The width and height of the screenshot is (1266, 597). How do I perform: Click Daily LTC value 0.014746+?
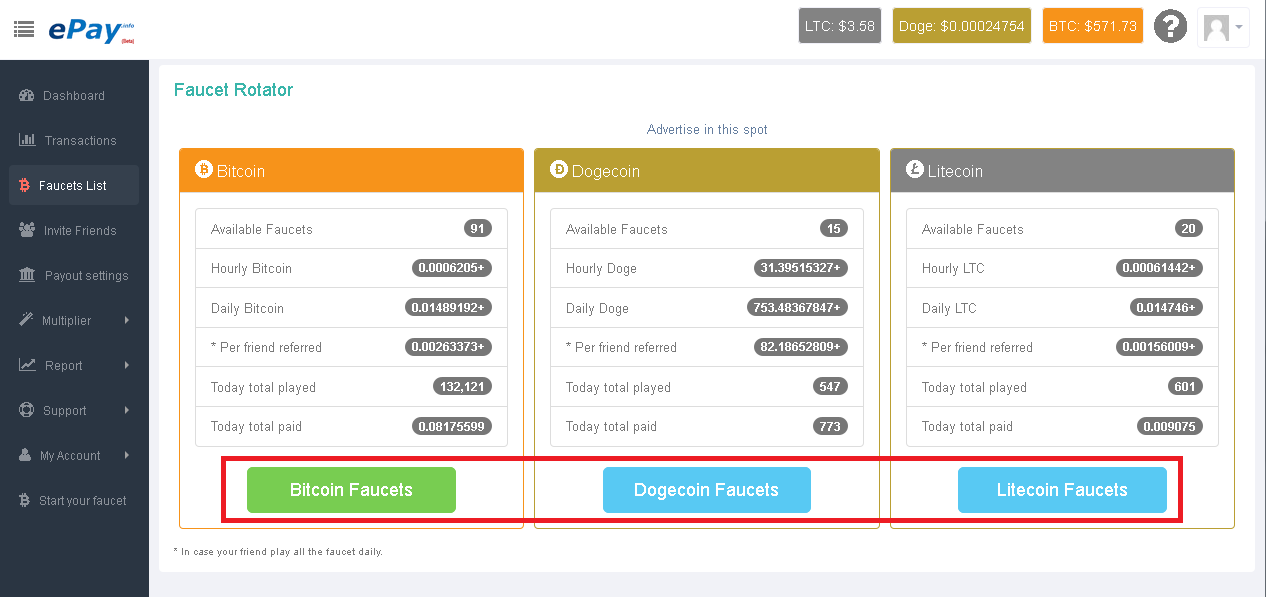1166,307
